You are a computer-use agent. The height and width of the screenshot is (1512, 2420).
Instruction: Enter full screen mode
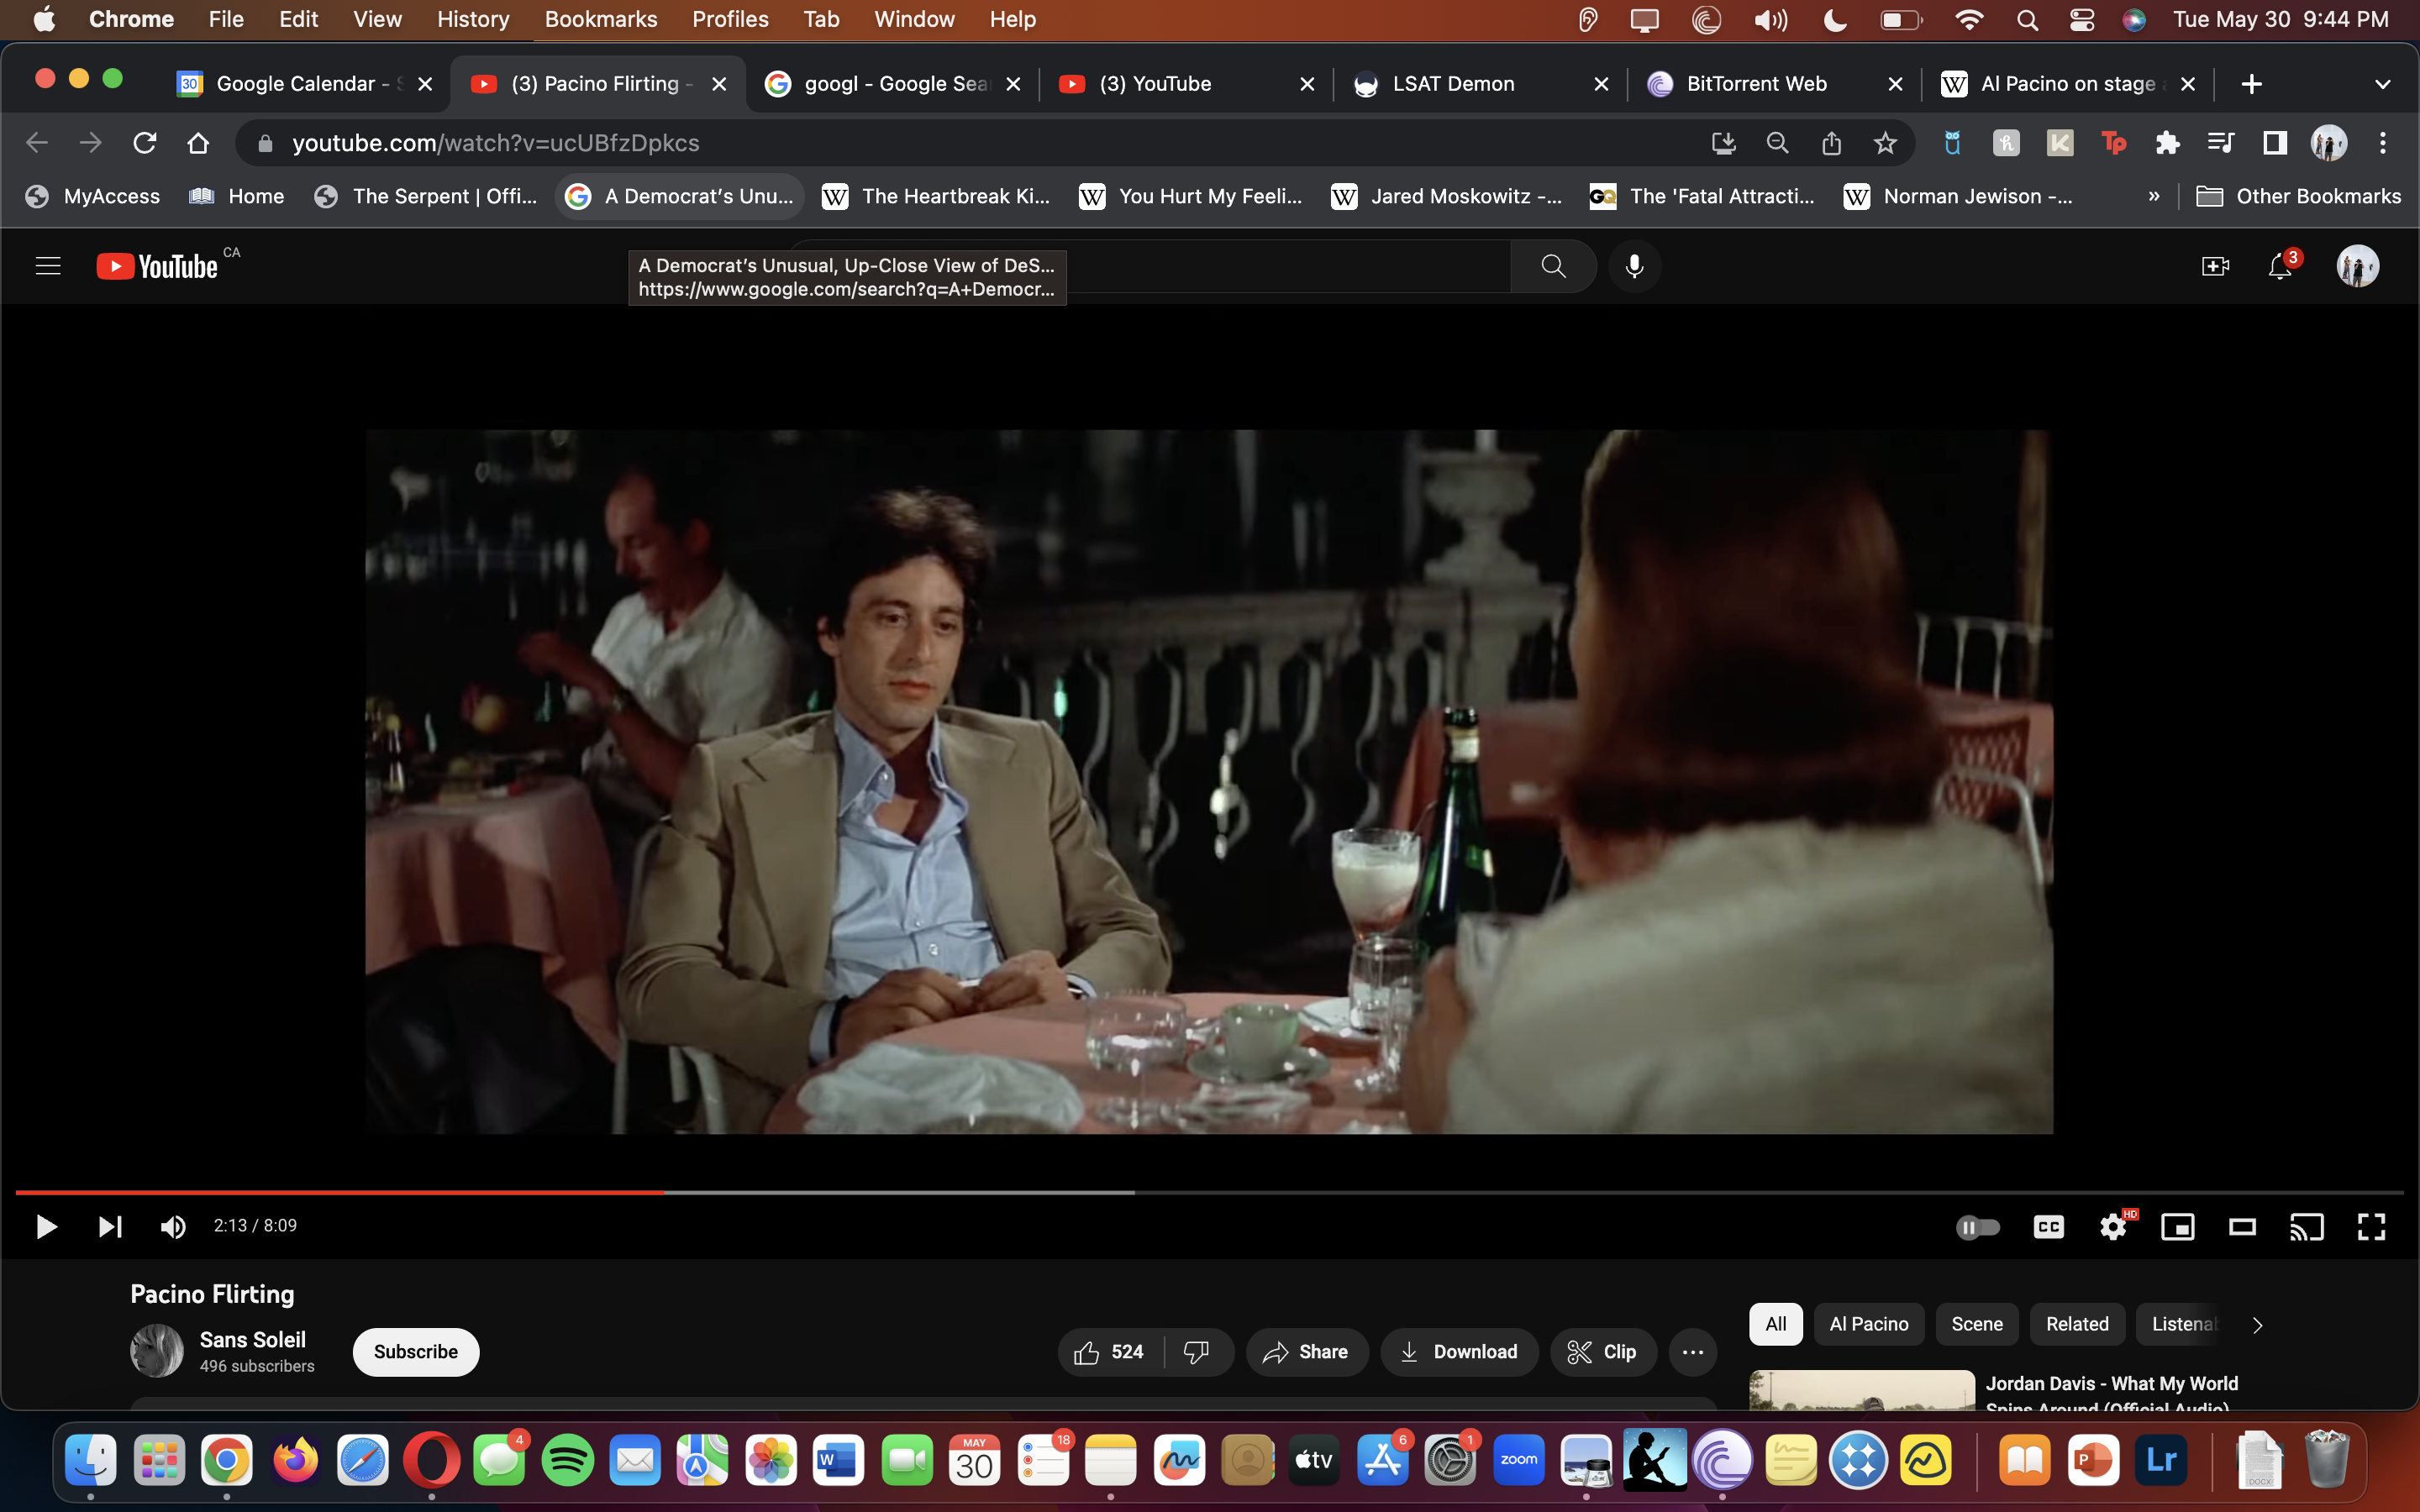point(2371,1226)
